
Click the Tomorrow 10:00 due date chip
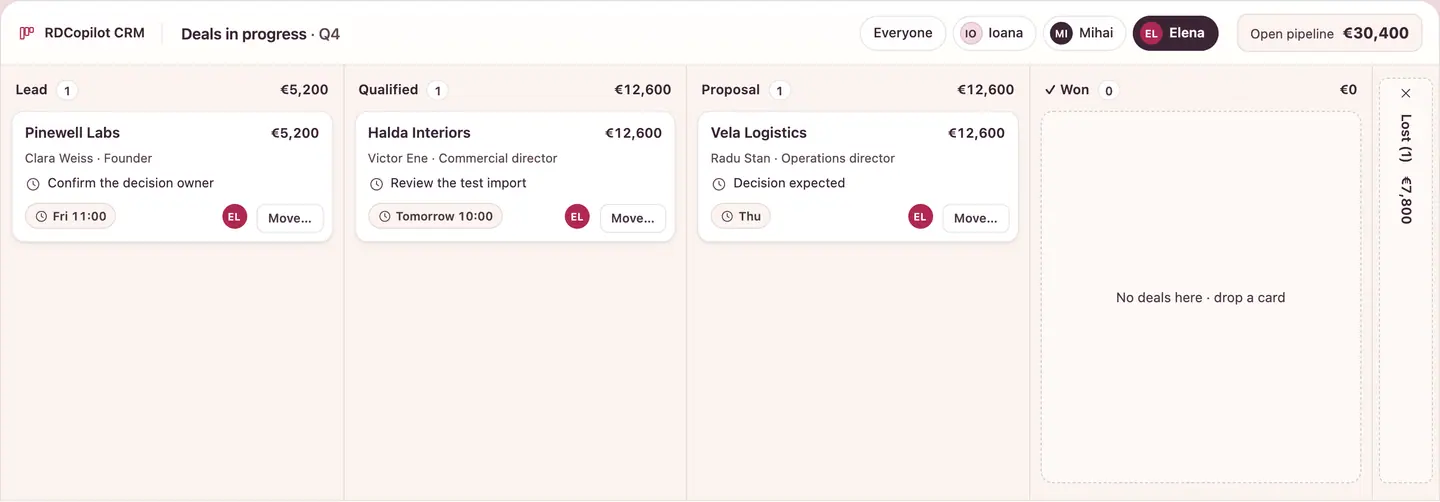coord(435,216)
